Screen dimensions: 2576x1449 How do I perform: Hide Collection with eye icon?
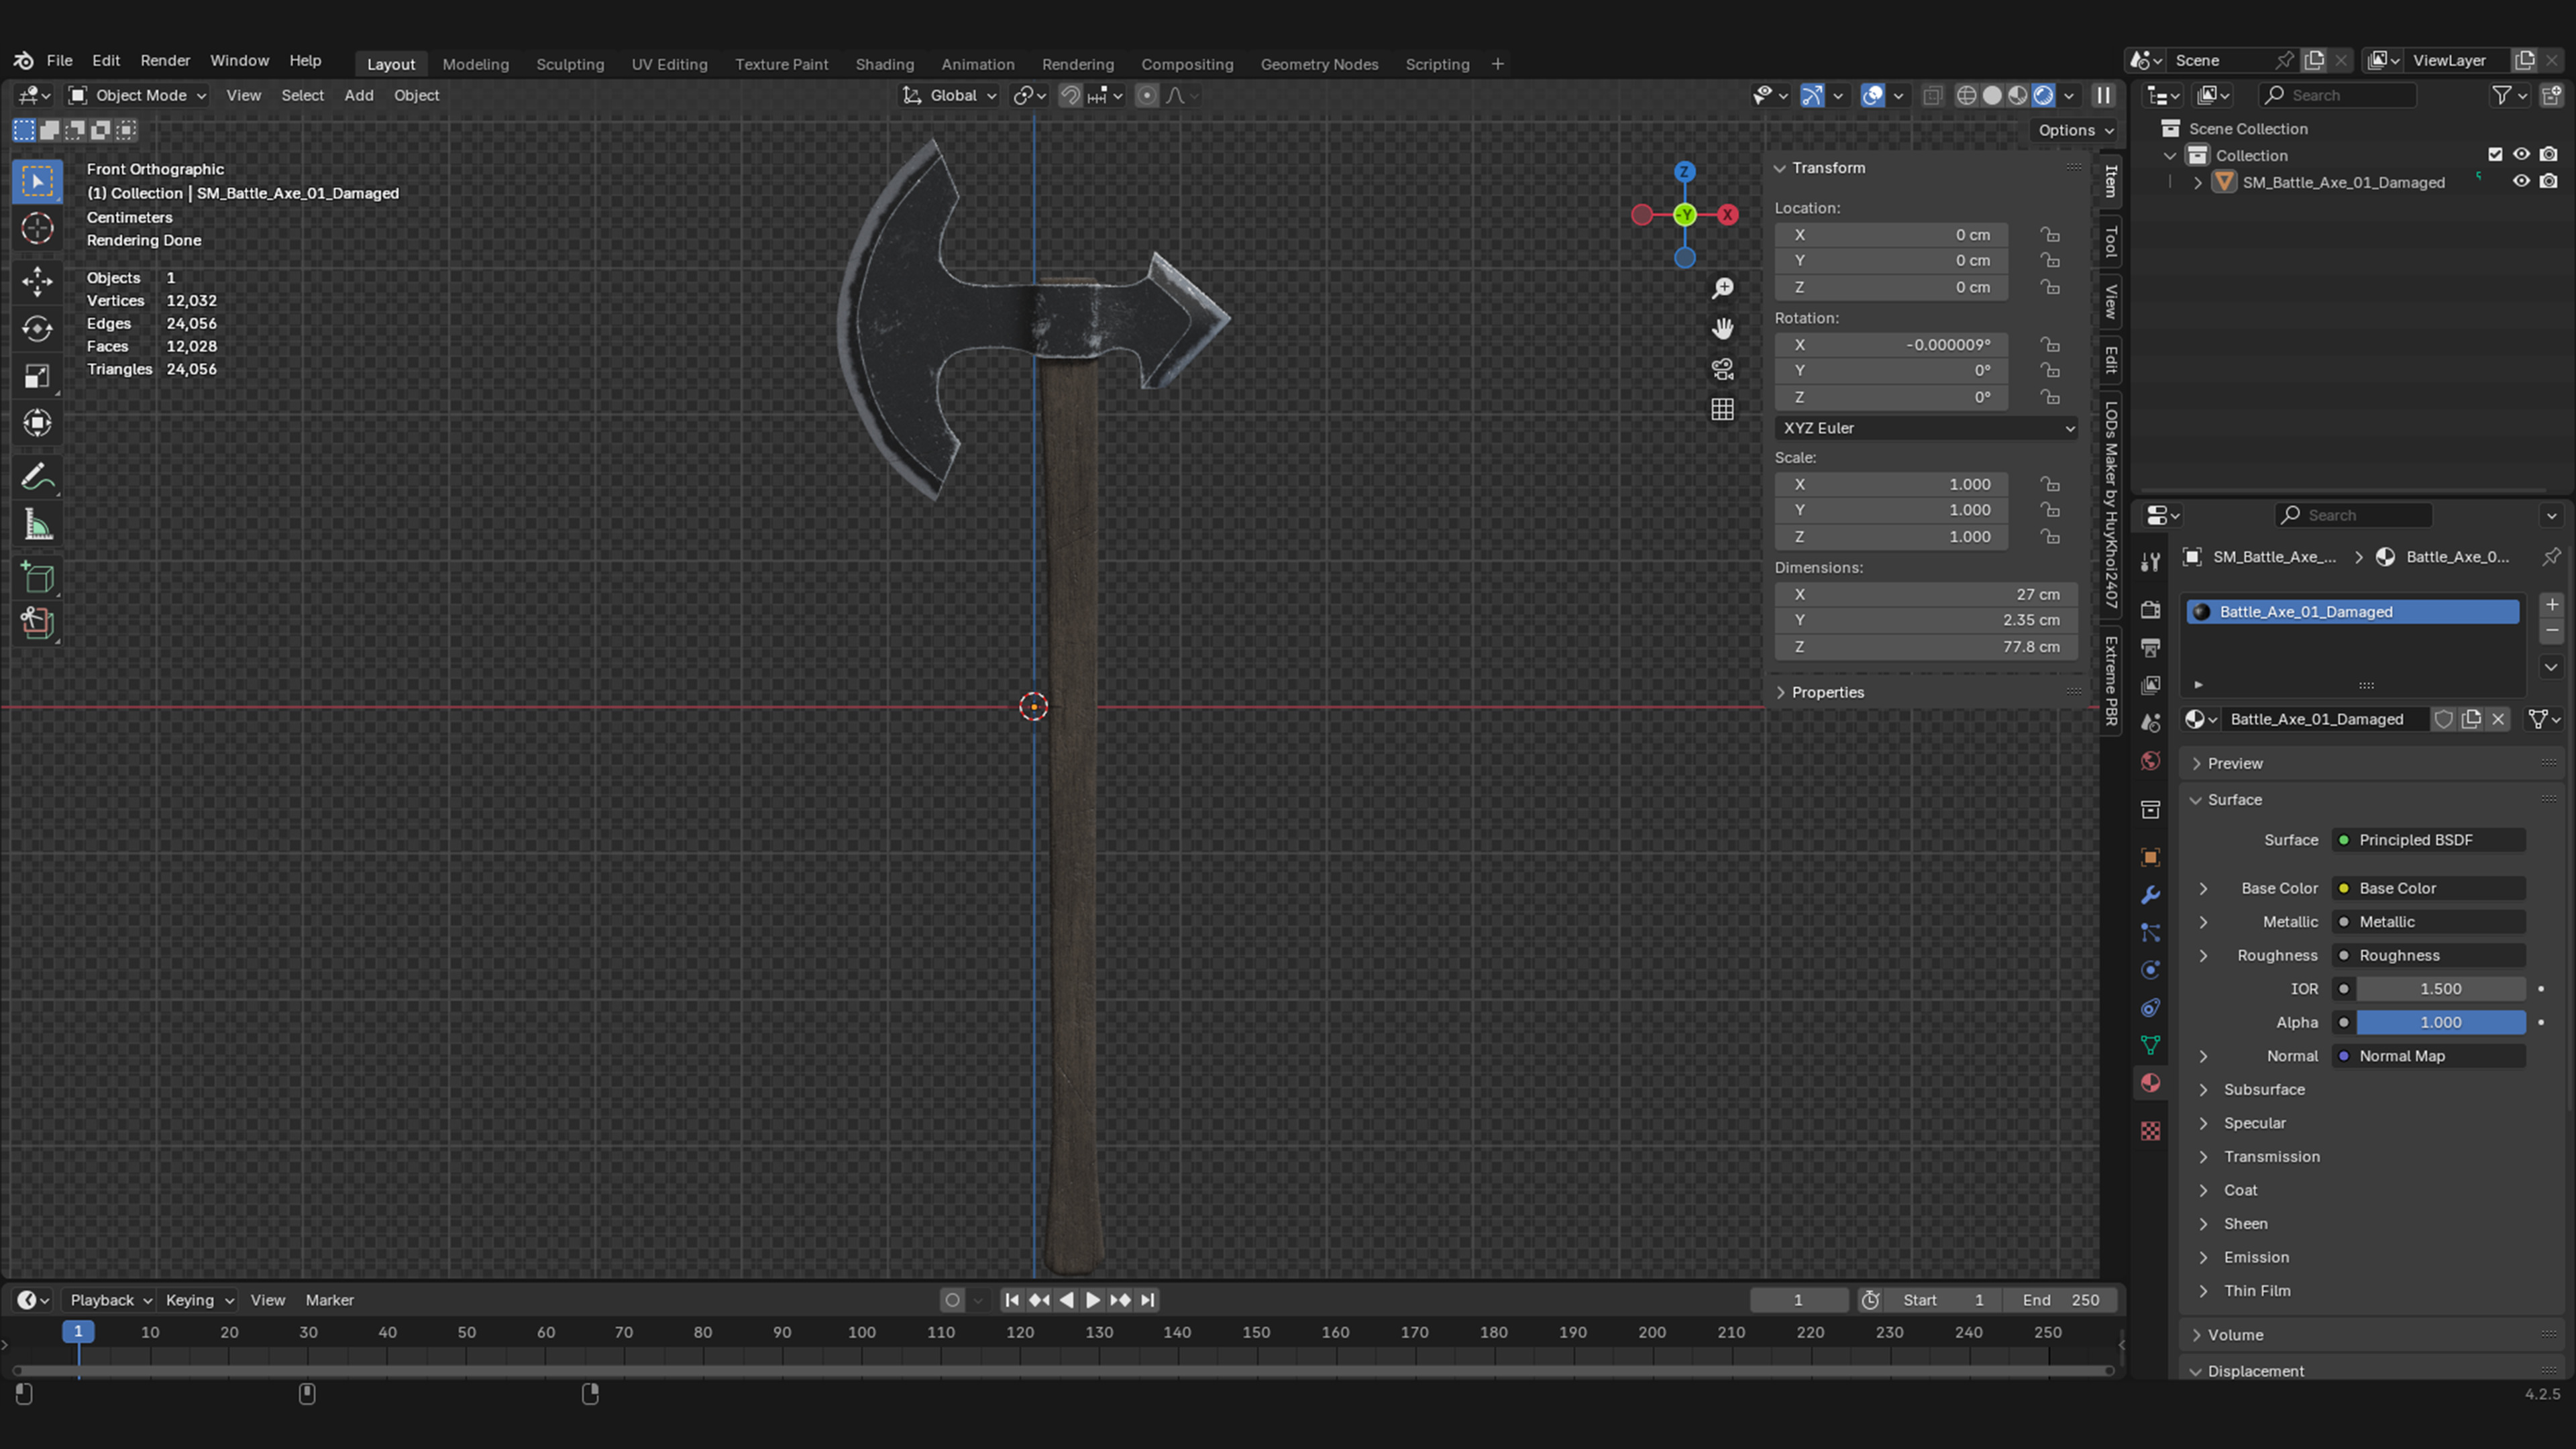click(2521, 155)
